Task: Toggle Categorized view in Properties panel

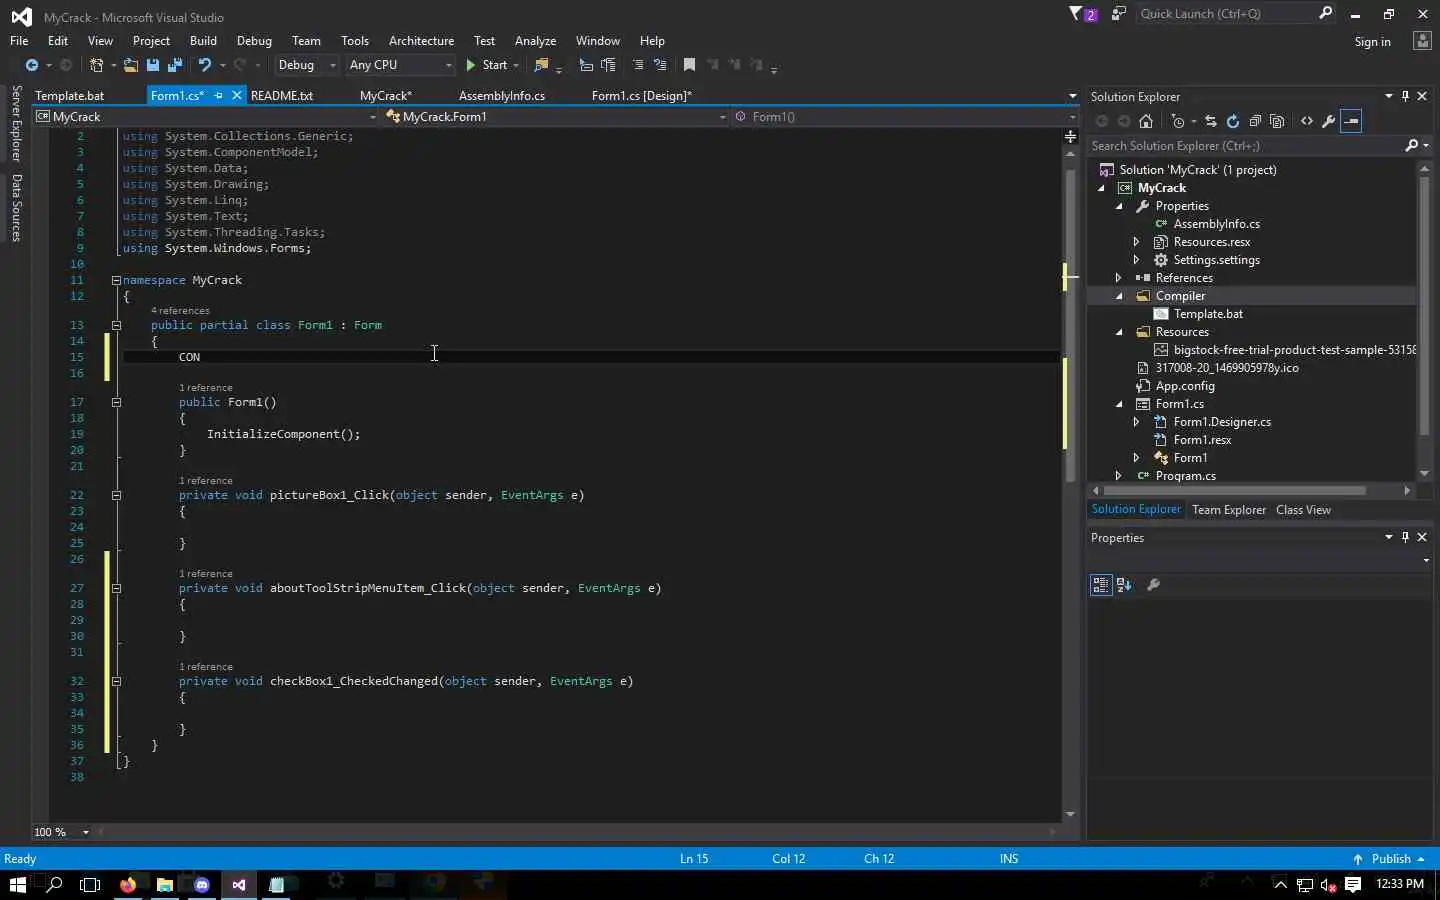Action: point(1101,585)
